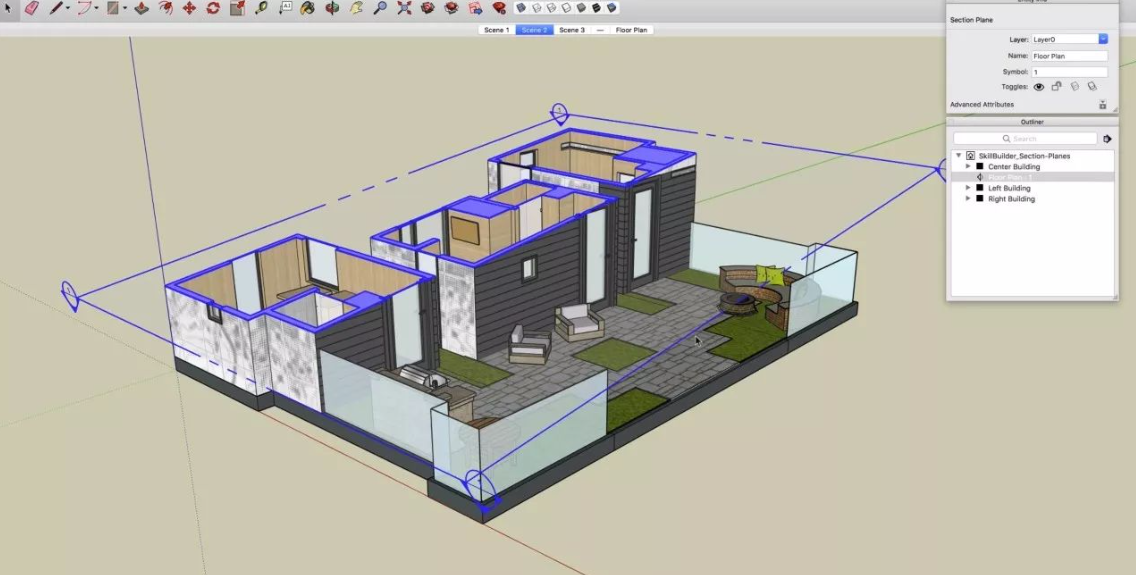
Task: Activate the Offset tool
Action: click(x=165, y=8)
